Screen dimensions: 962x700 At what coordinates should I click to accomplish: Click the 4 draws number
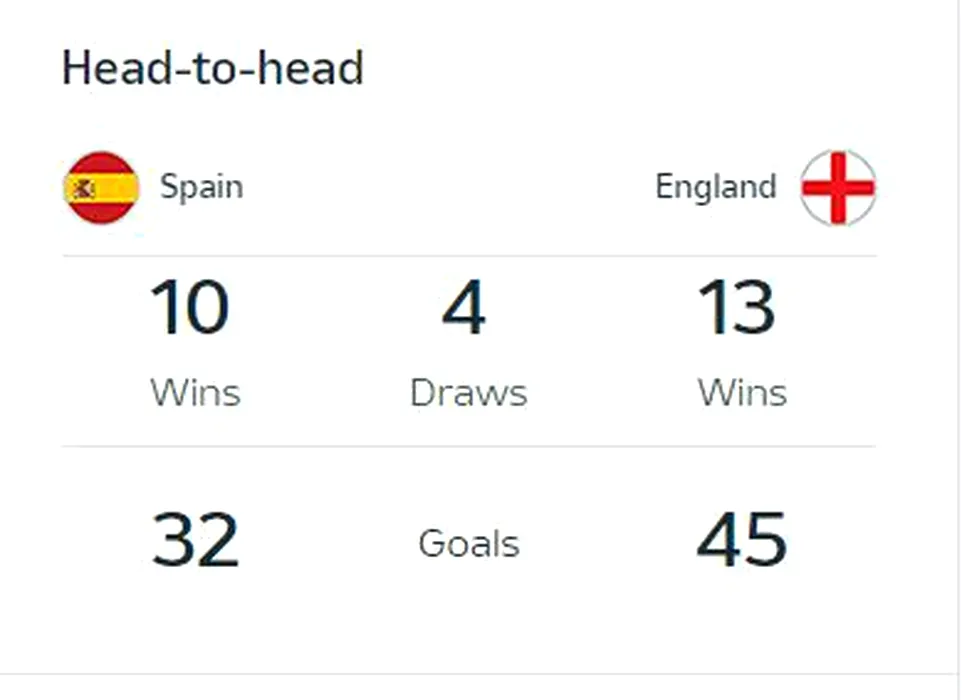[464, 307]
